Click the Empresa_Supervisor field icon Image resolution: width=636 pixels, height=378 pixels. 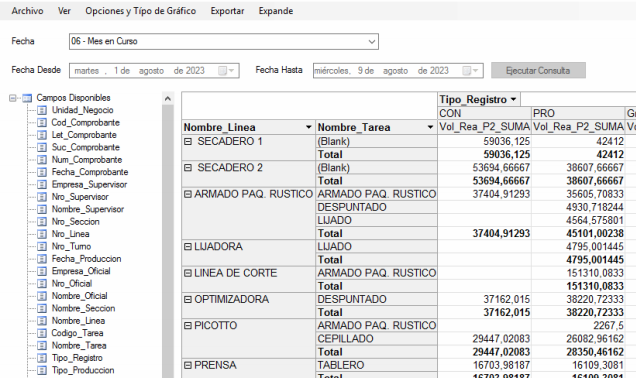pyautogui.click(x=42, y=185)
